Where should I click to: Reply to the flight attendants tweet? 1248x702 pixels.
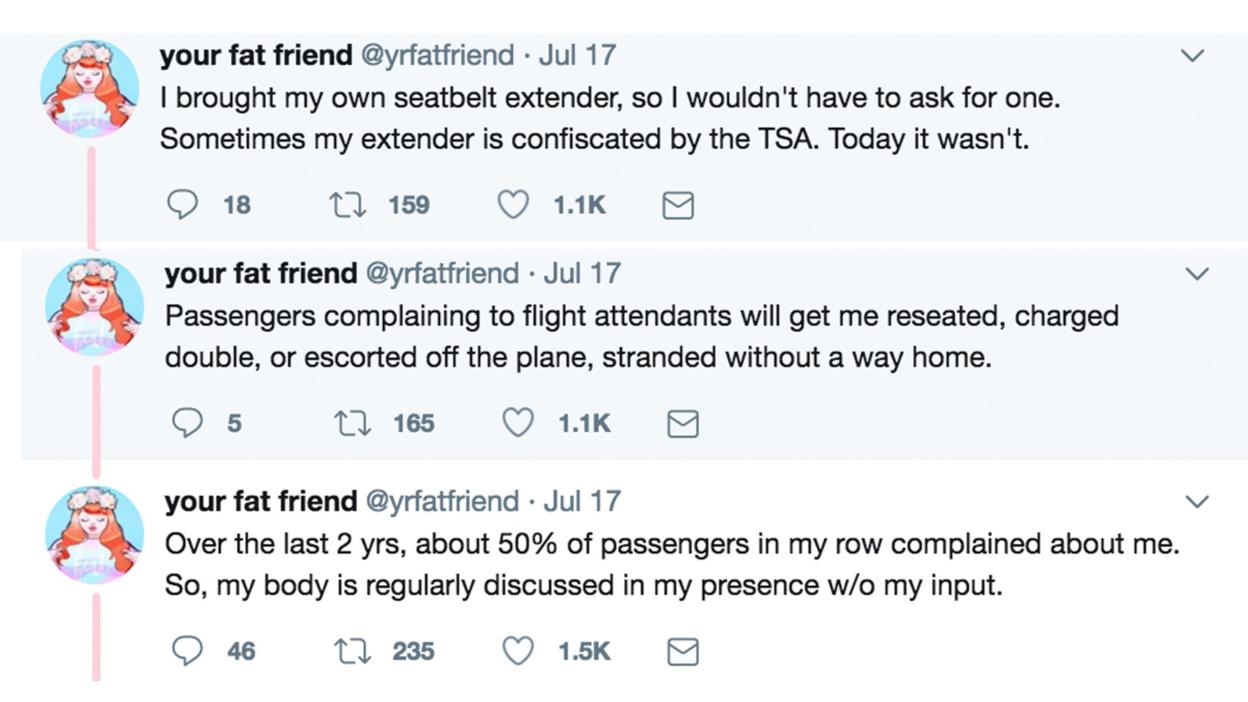click(188, 424)
